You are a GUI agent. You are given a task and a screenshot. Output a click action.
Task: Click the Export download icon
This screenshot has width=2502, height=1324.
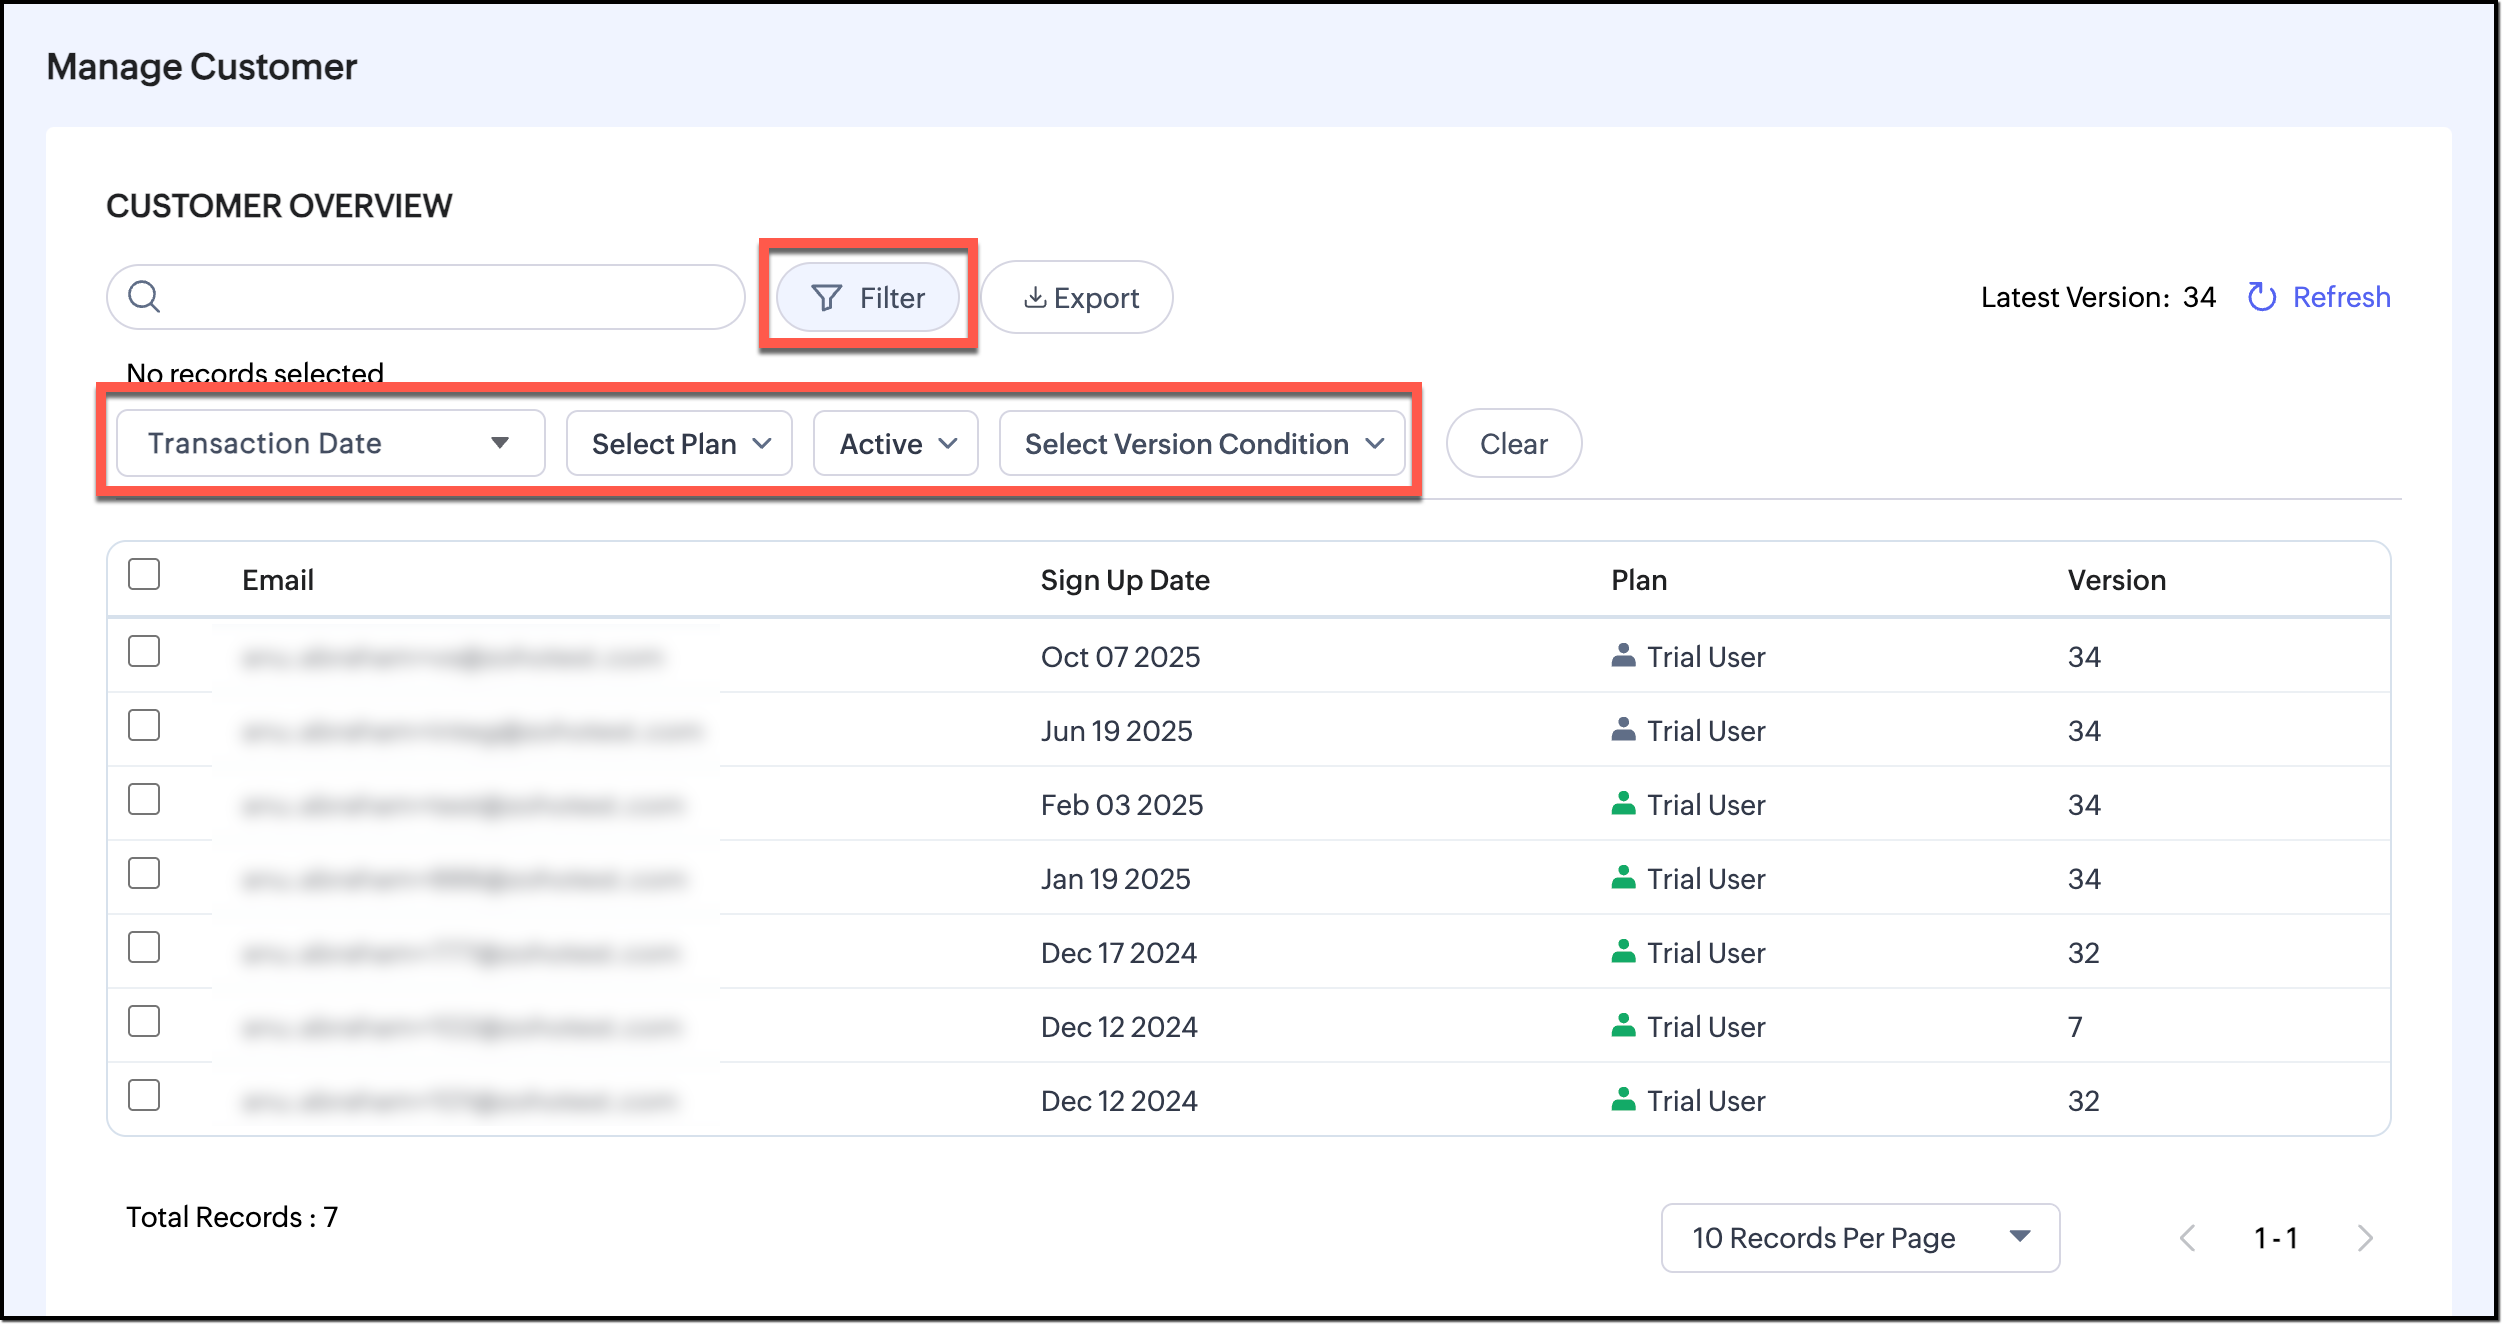pyautogui.click(x=1035, y=298)
